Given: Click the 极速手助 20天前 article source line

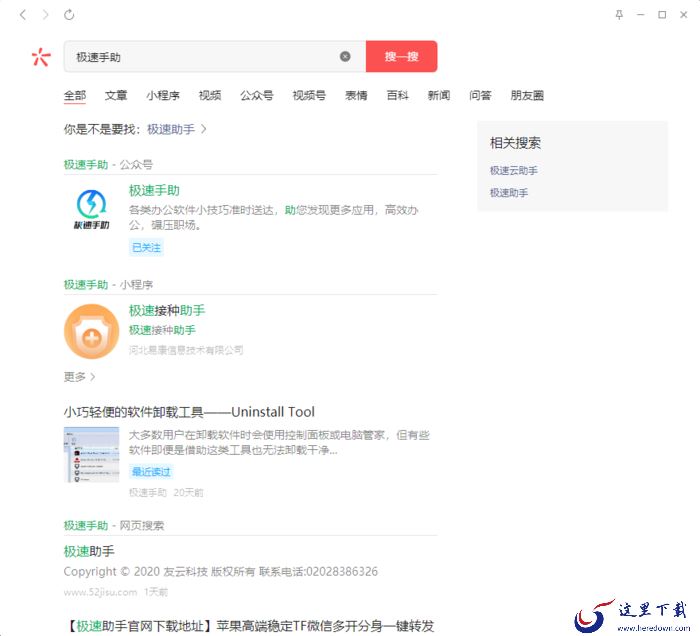Looking at the screenshot, I should tap(166, 493).
